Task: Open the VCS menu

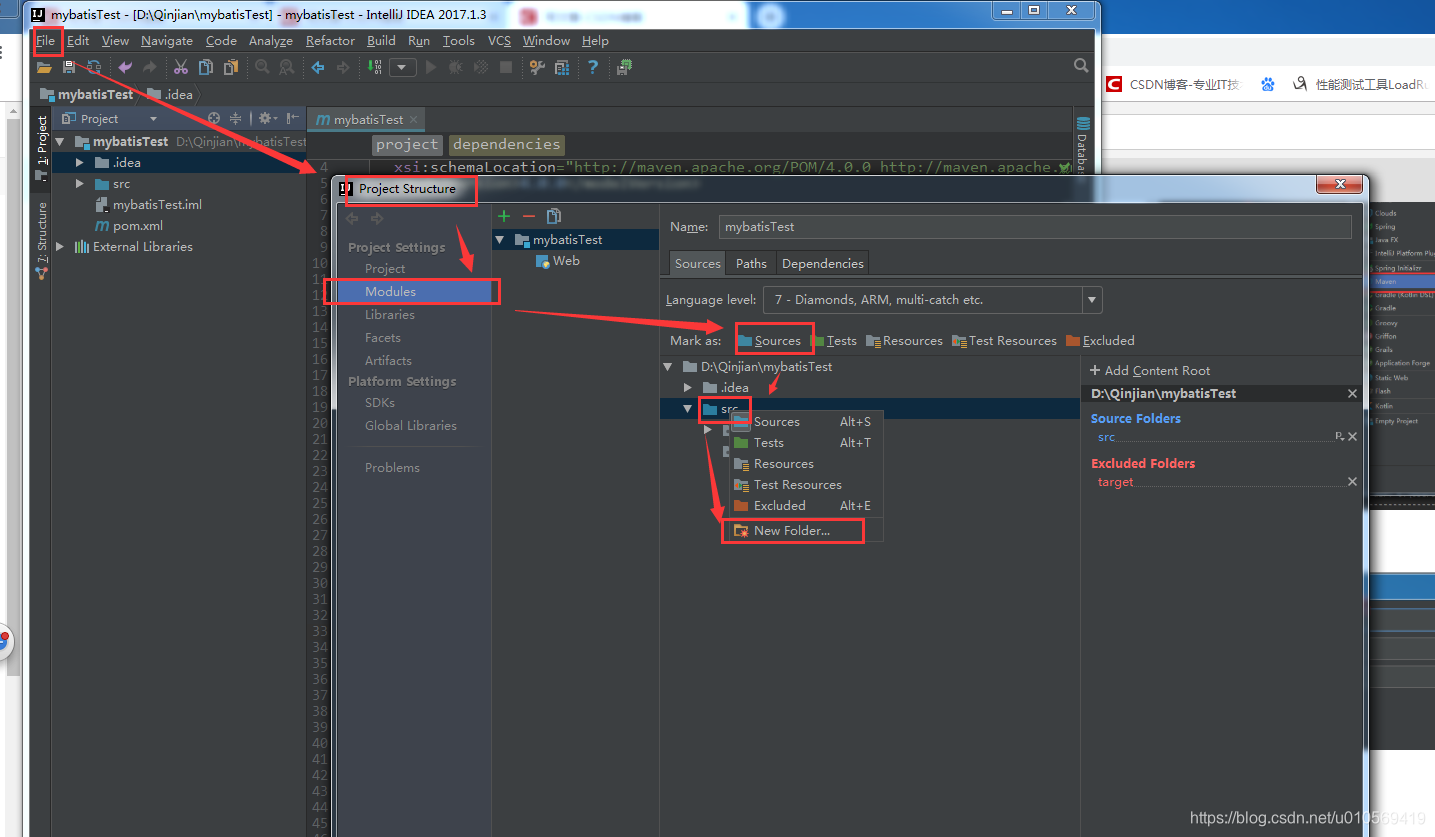Action: [499, 41]
